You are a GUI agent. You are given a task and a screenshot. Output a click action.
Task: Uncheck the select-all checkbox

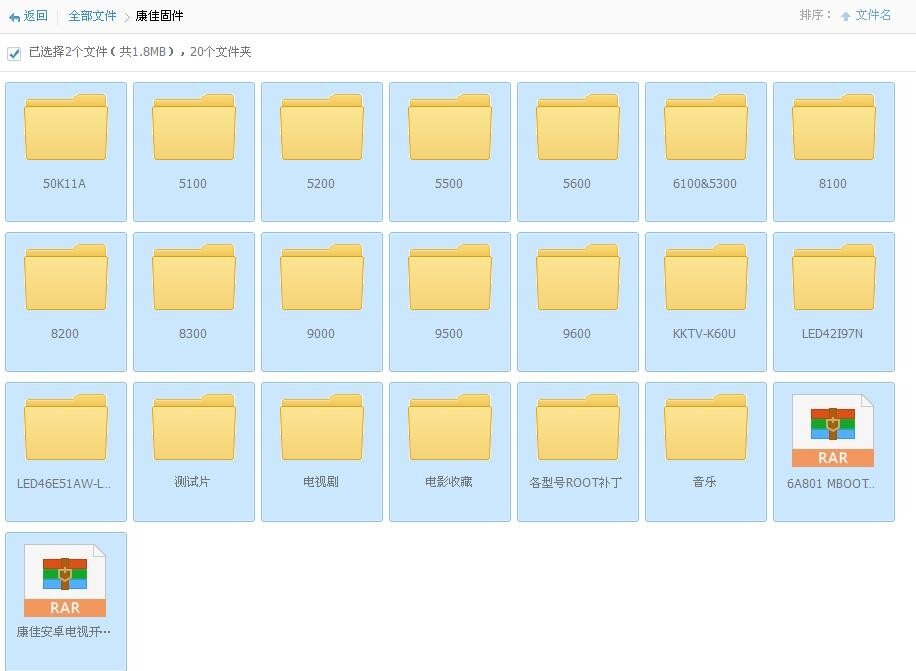(x=14, y=53)
